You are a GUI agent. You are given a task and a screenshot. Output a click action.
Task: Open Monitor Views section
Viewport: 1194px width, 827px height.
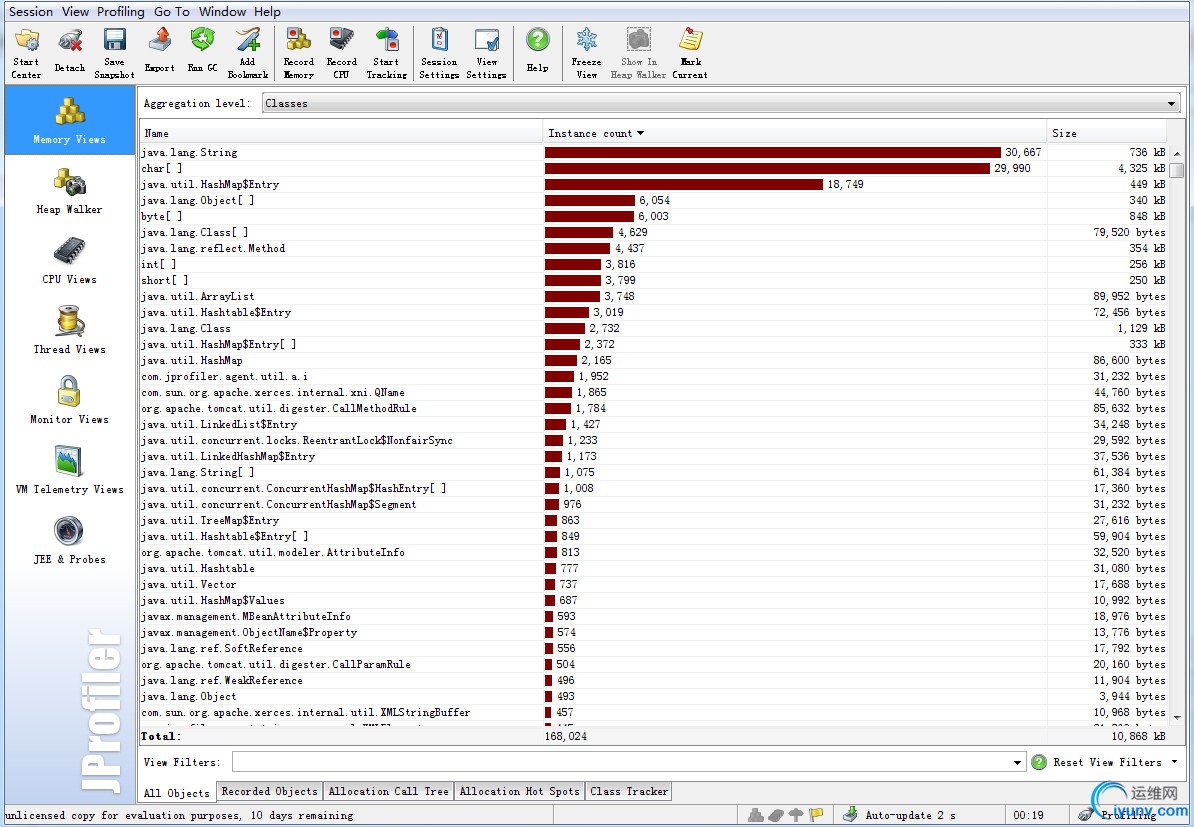pos(69,401)
